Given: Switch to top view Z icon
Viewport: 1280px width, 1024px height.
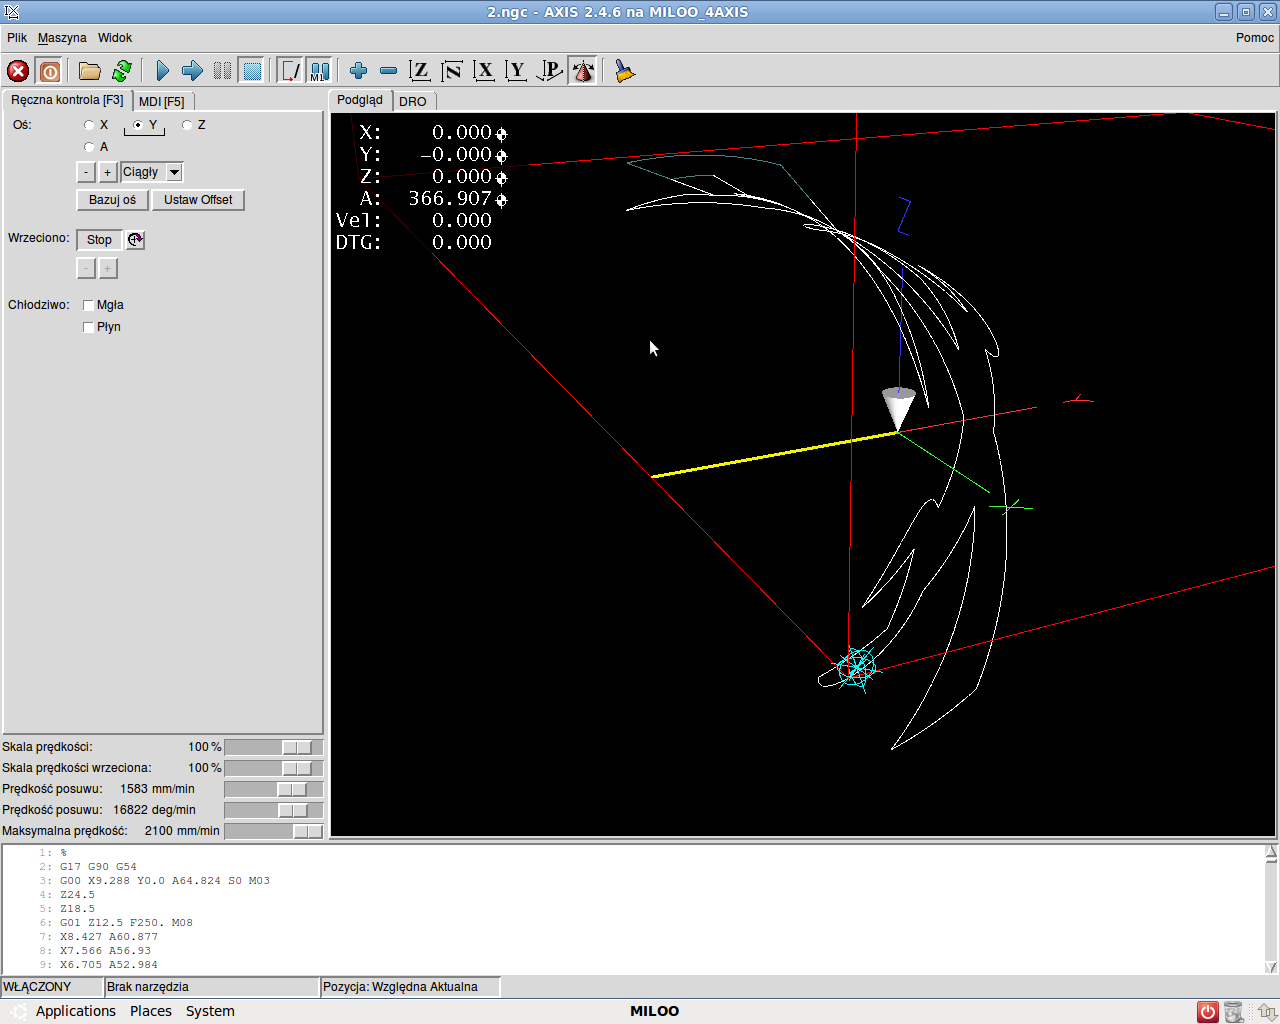Looking at the screenshot, I should [420, 71].
